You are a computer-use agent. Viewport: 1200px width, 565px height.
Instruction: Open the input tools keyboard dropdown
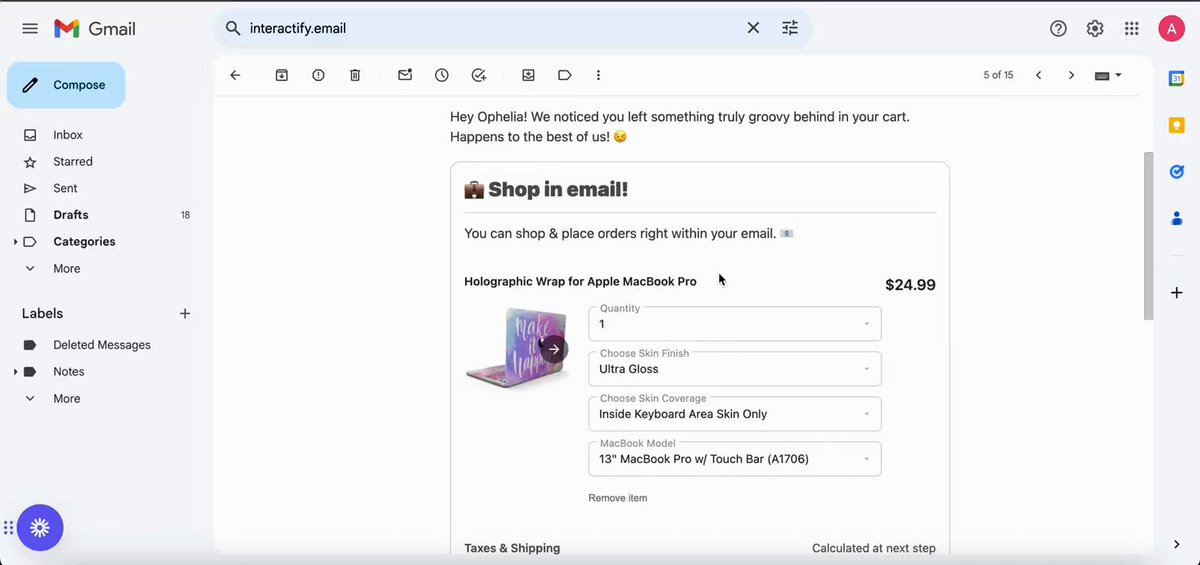[1108, 75]
